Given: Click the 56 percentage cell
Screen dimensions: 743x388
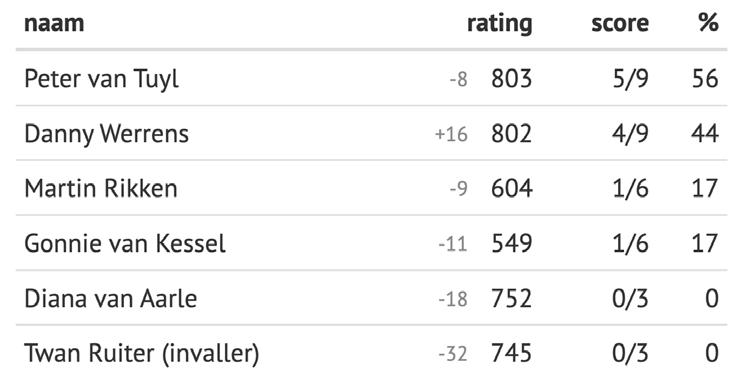Looking at the screenshot, I should (x=705, y=79).
